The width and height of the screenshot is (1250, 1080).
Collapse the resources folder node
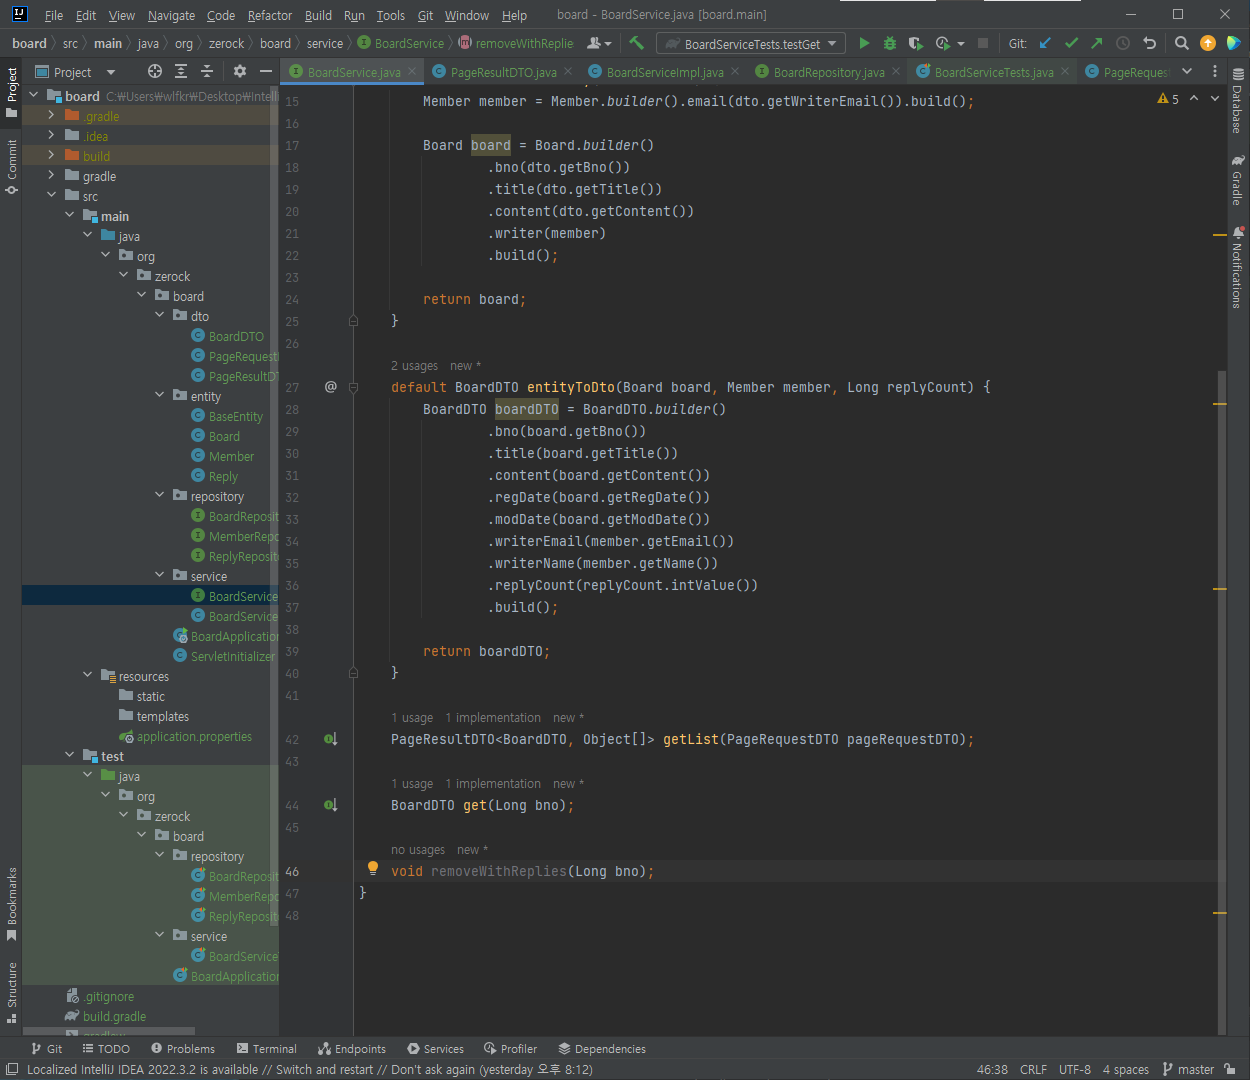click(88, 676)
